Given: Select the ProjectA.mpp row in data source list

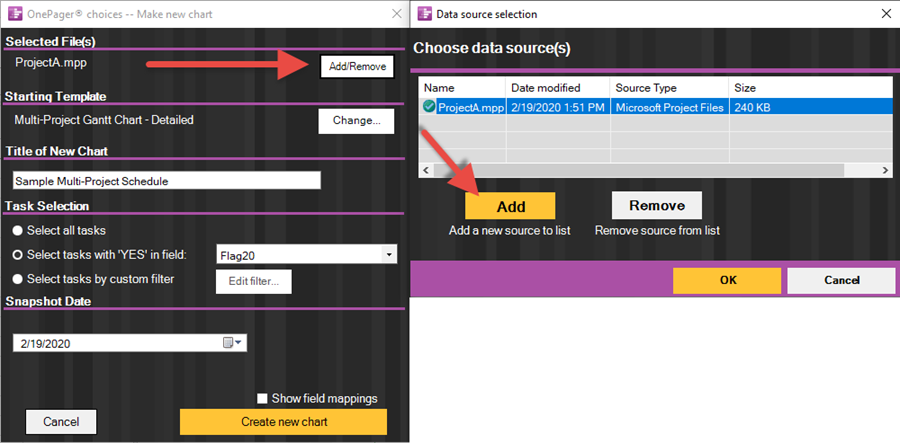Looking at the screenshot, I should (655, 107).
